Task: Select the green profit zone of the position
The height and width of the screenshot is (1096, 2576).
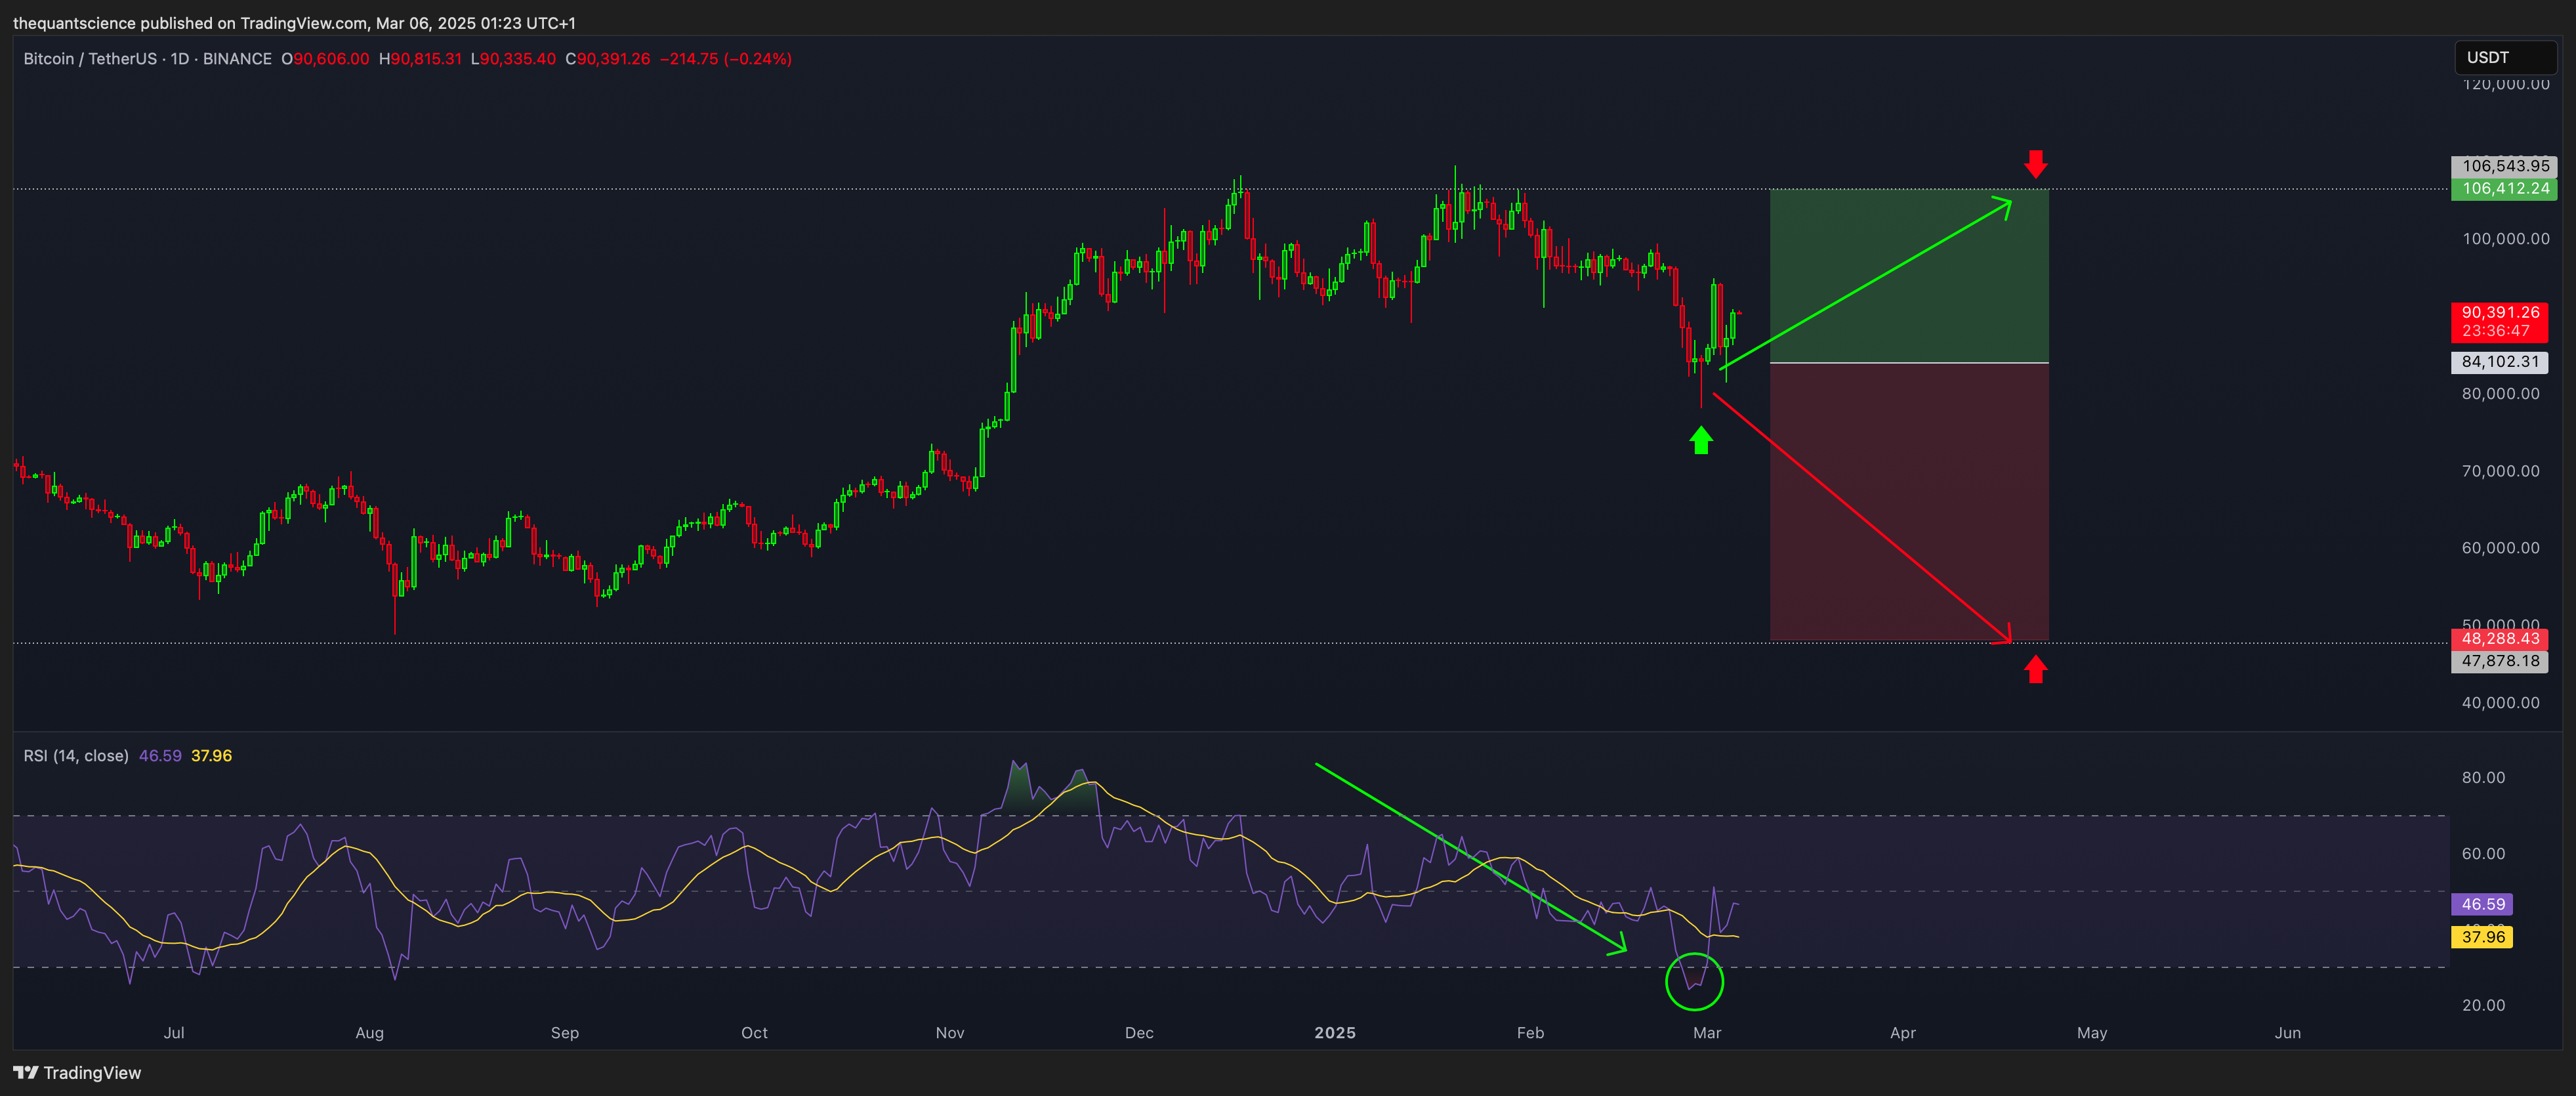Action: point(1909,276)
